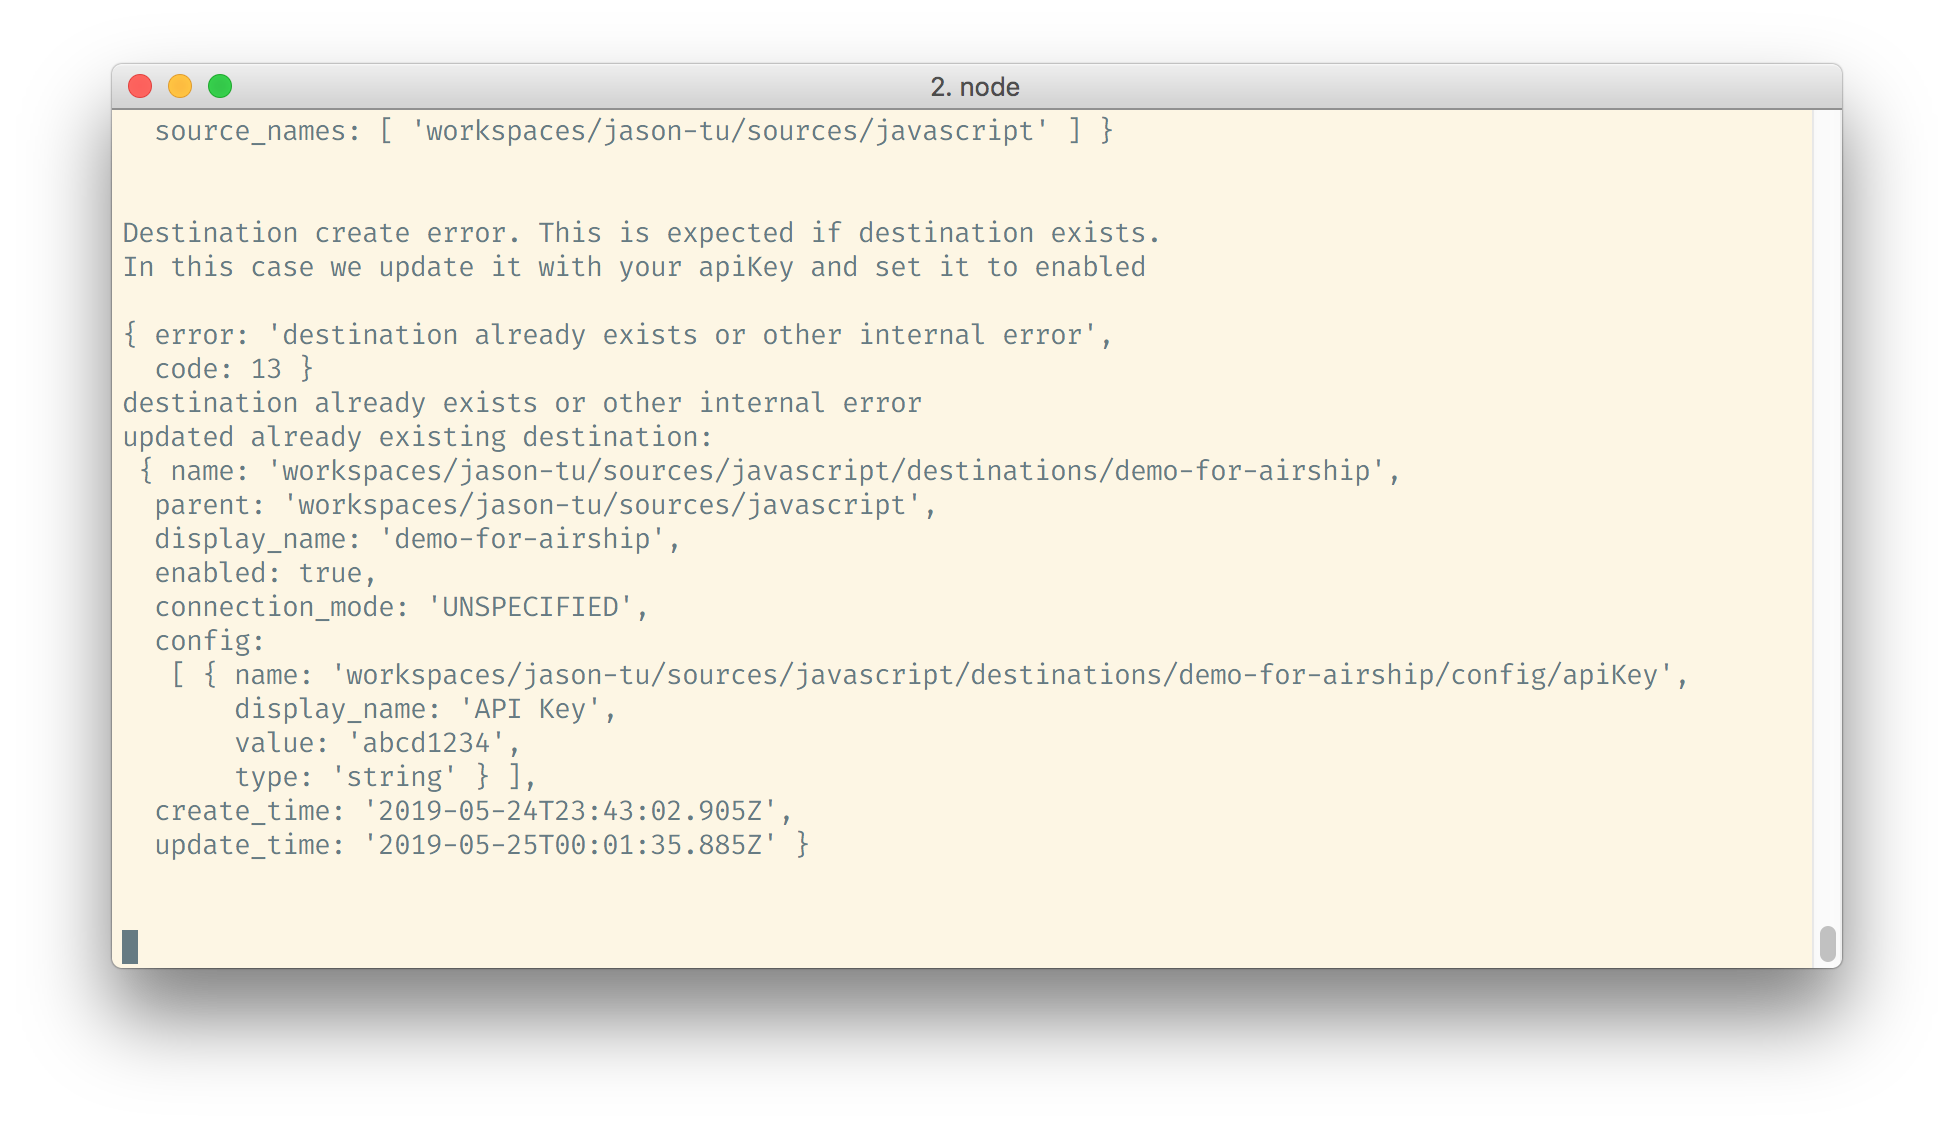Click the green zoom window button
The image size is (1954, 1128).
(220, 87)
